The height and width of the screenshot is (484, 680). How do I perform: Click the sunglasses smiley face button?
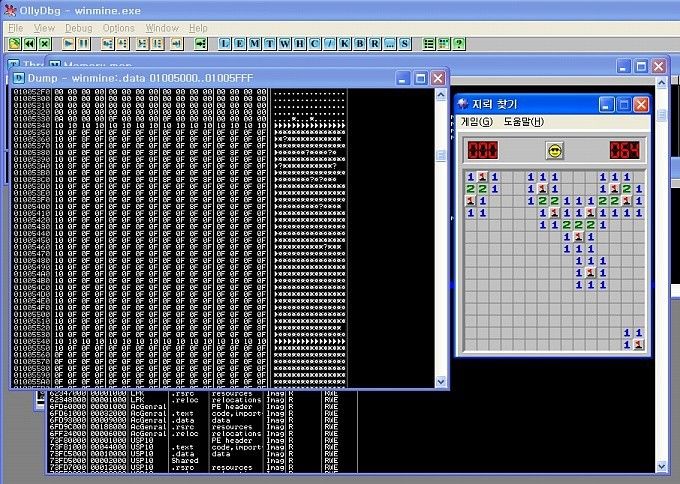pos(555,150)
